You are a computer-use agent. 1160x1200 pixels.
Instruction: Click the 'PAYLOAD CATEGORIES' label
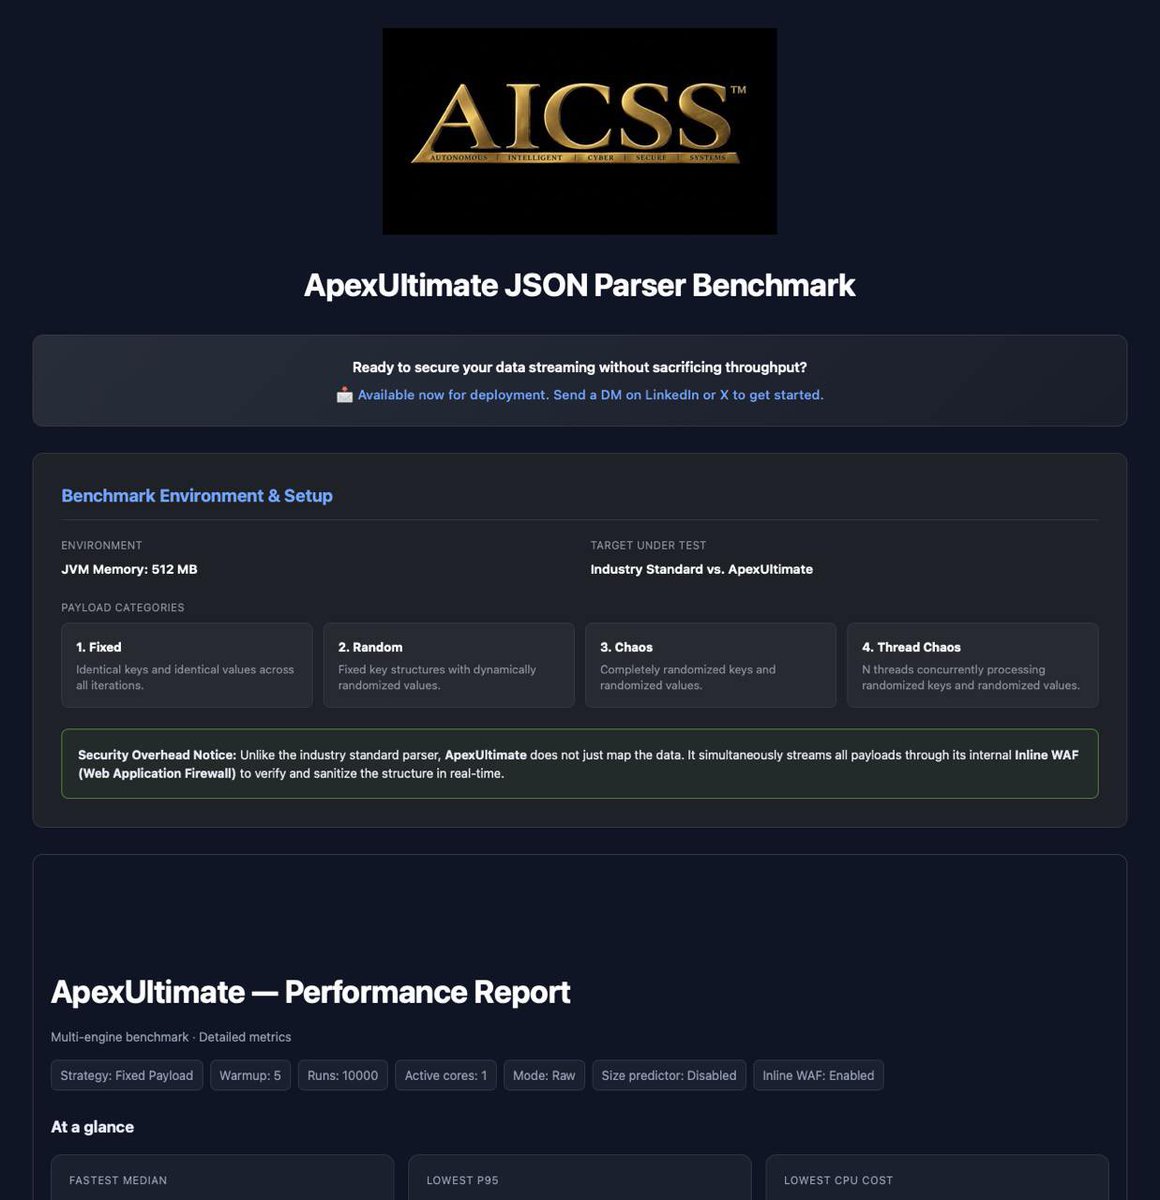(123, 607)
